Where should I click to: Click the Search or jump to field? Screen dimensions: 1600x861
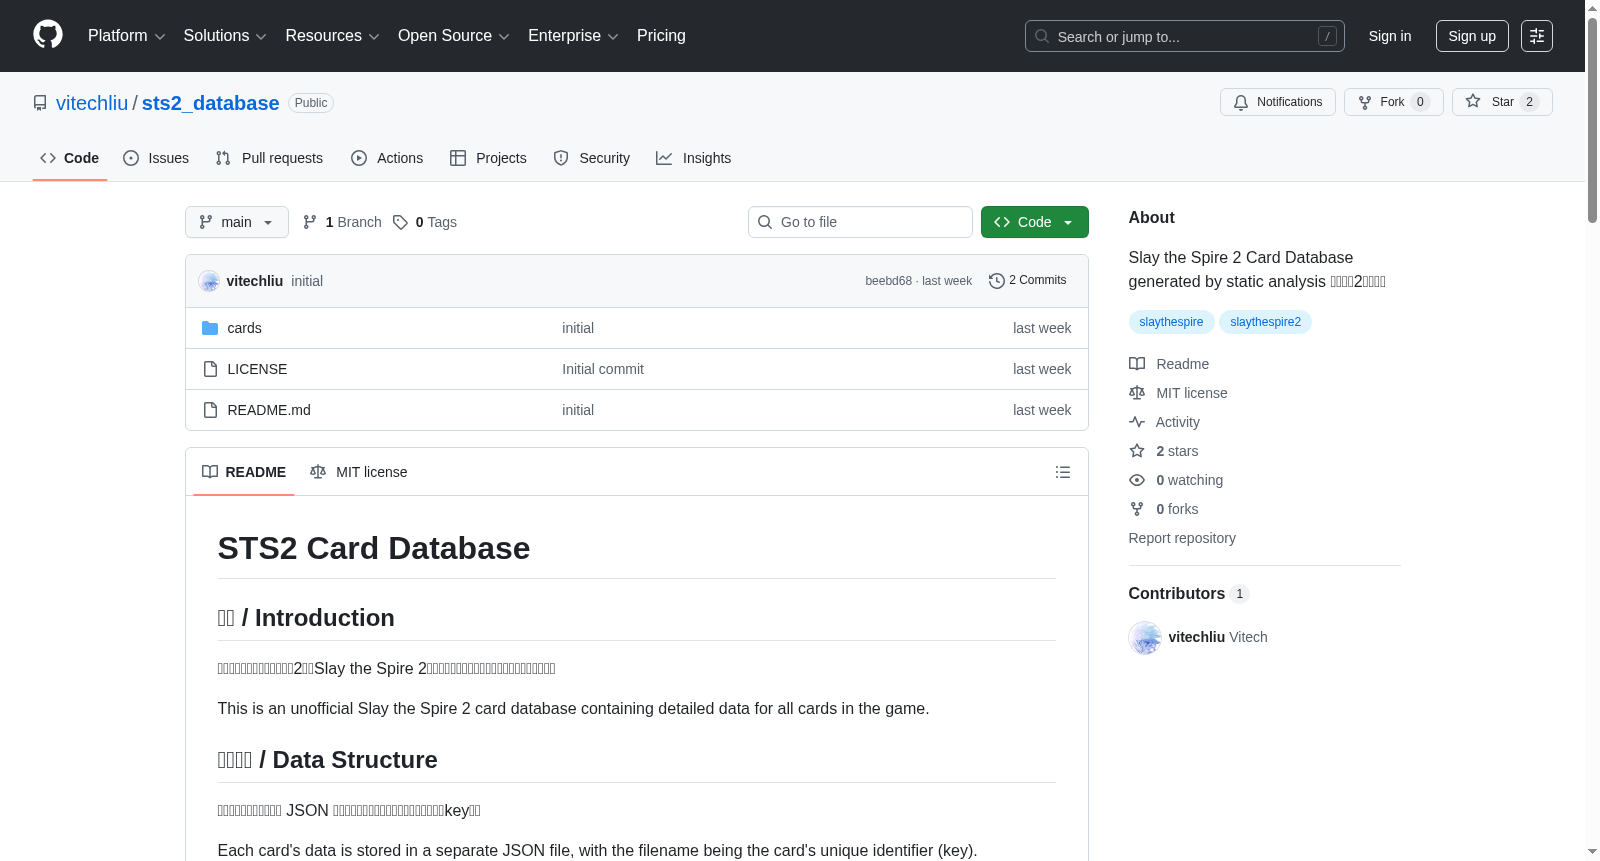pos(1185,36)
